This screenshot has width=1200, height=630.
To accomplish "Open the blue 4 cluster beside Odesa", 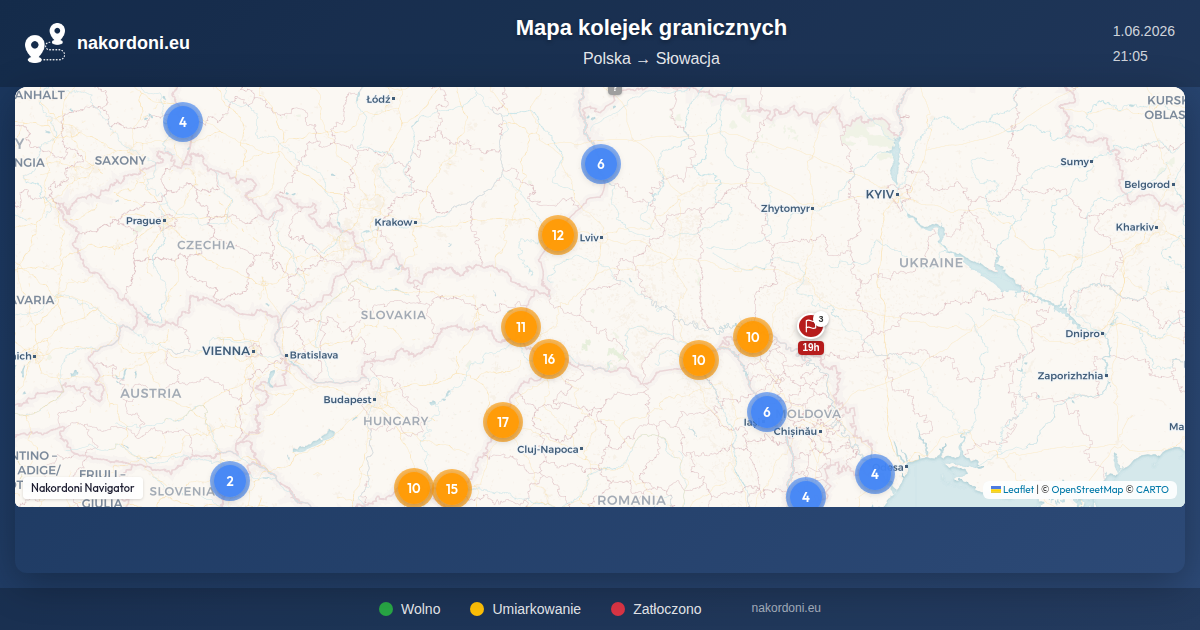I will [x=875, y=474].
